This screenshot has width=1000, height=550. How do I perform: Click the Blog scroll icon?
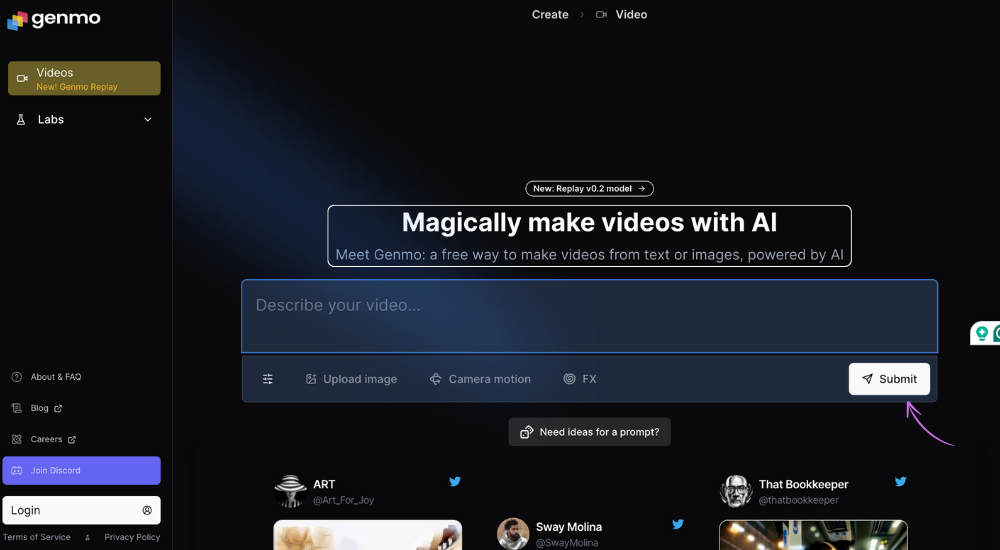(x=17, y=408)
